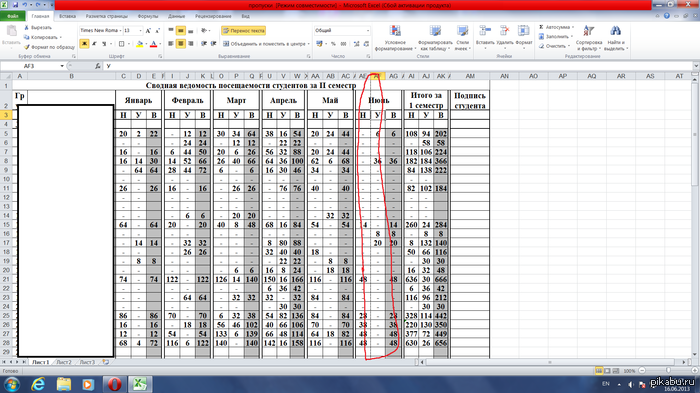Expand the number format dropdown
The image size is (700, 393).
click(368, 30)
